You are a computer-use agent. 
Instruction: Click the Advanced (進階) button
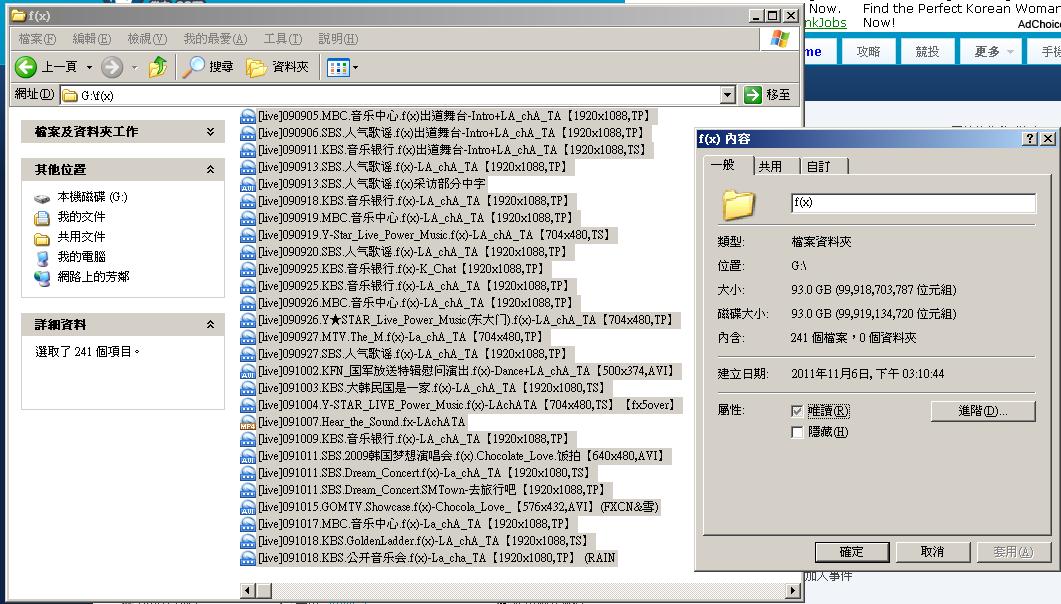pos(983,411)
